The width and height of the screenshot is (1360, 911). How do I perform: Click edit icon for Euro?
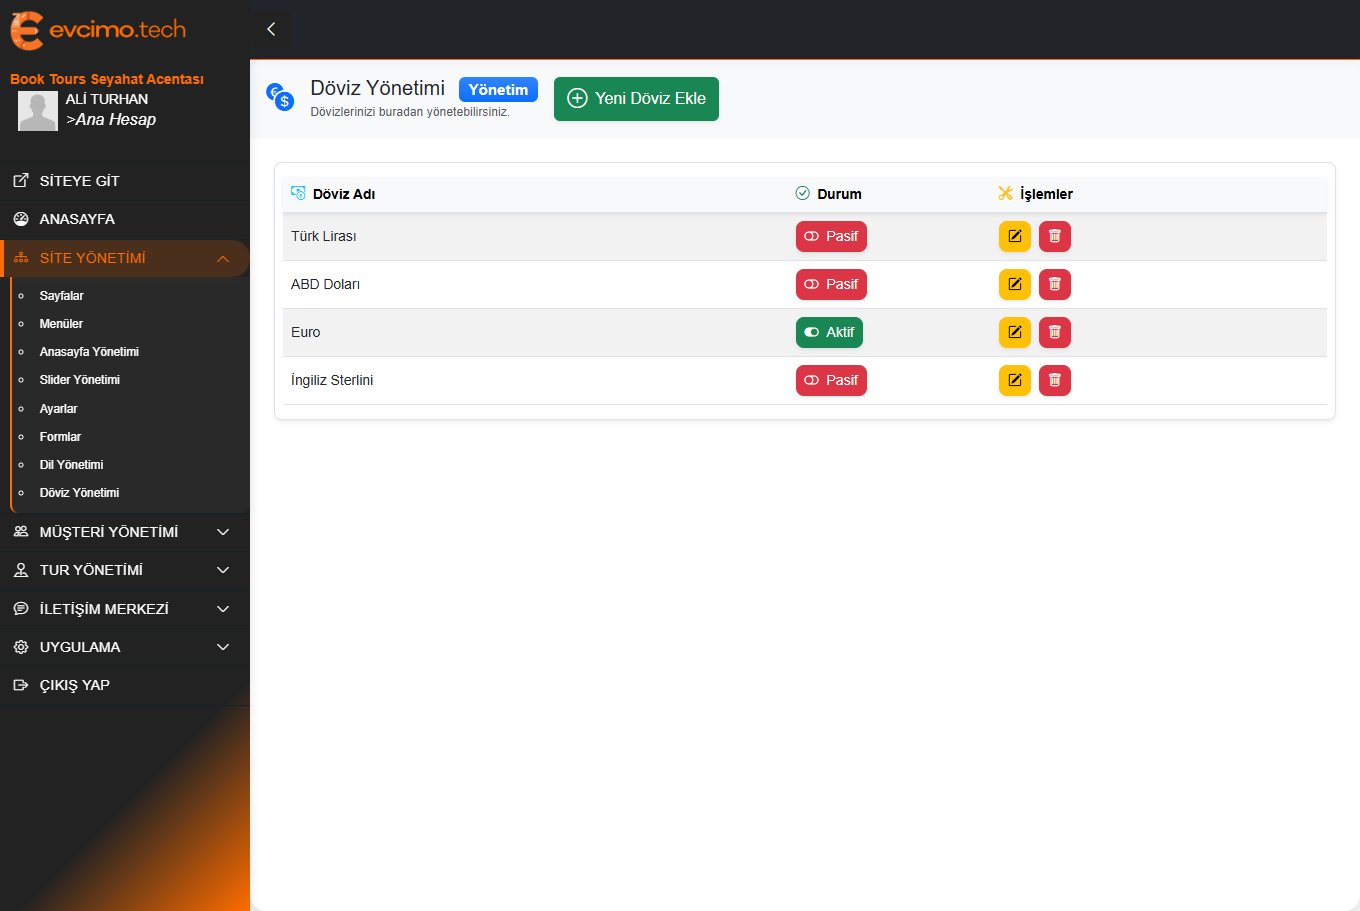pos(1014,333)
